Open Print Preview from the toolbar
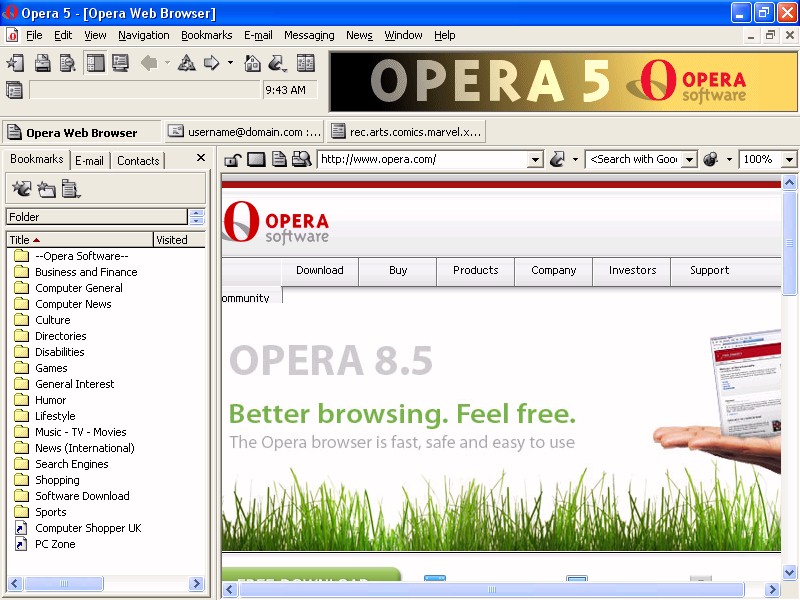The height and width of the screenshot is (600, 800). [68, 63]
